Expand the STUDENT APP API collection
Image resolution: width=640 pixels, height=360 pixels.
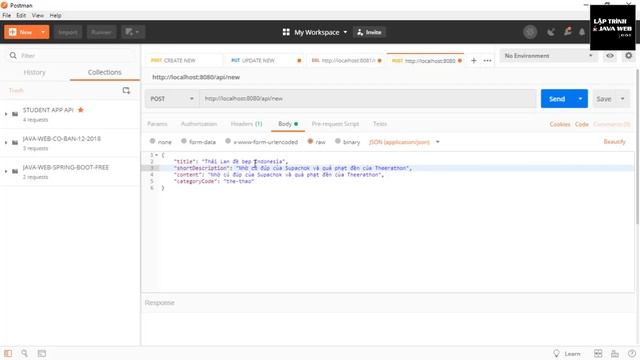pos(6,114)
